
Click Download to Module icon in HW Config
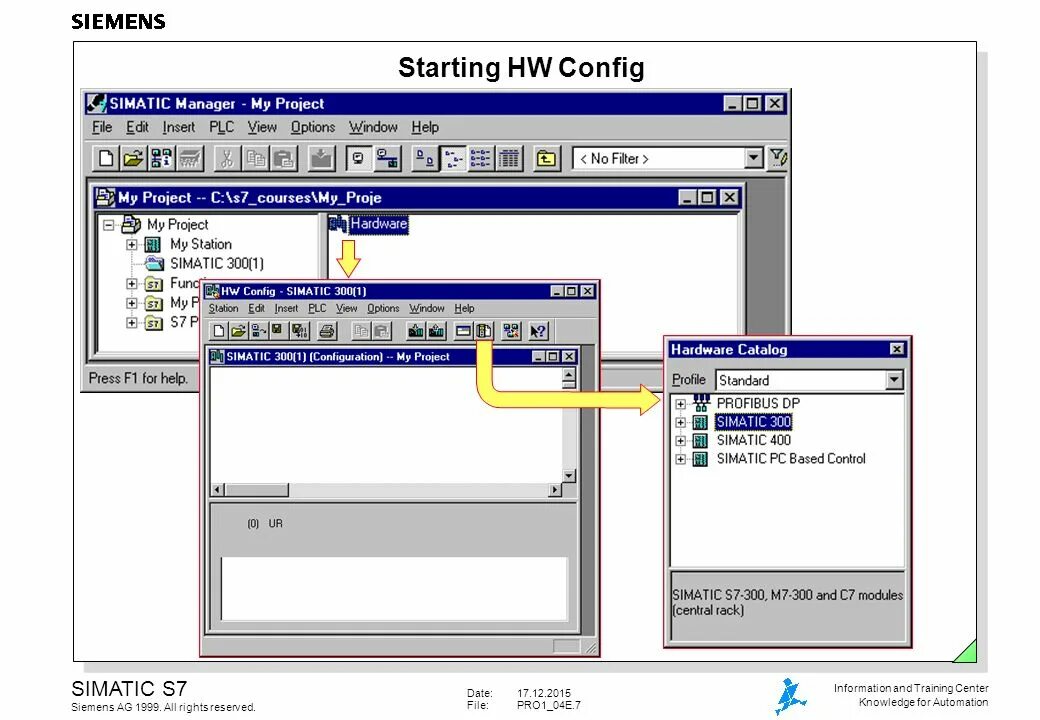pyautogui.click(x=416, y=330)
